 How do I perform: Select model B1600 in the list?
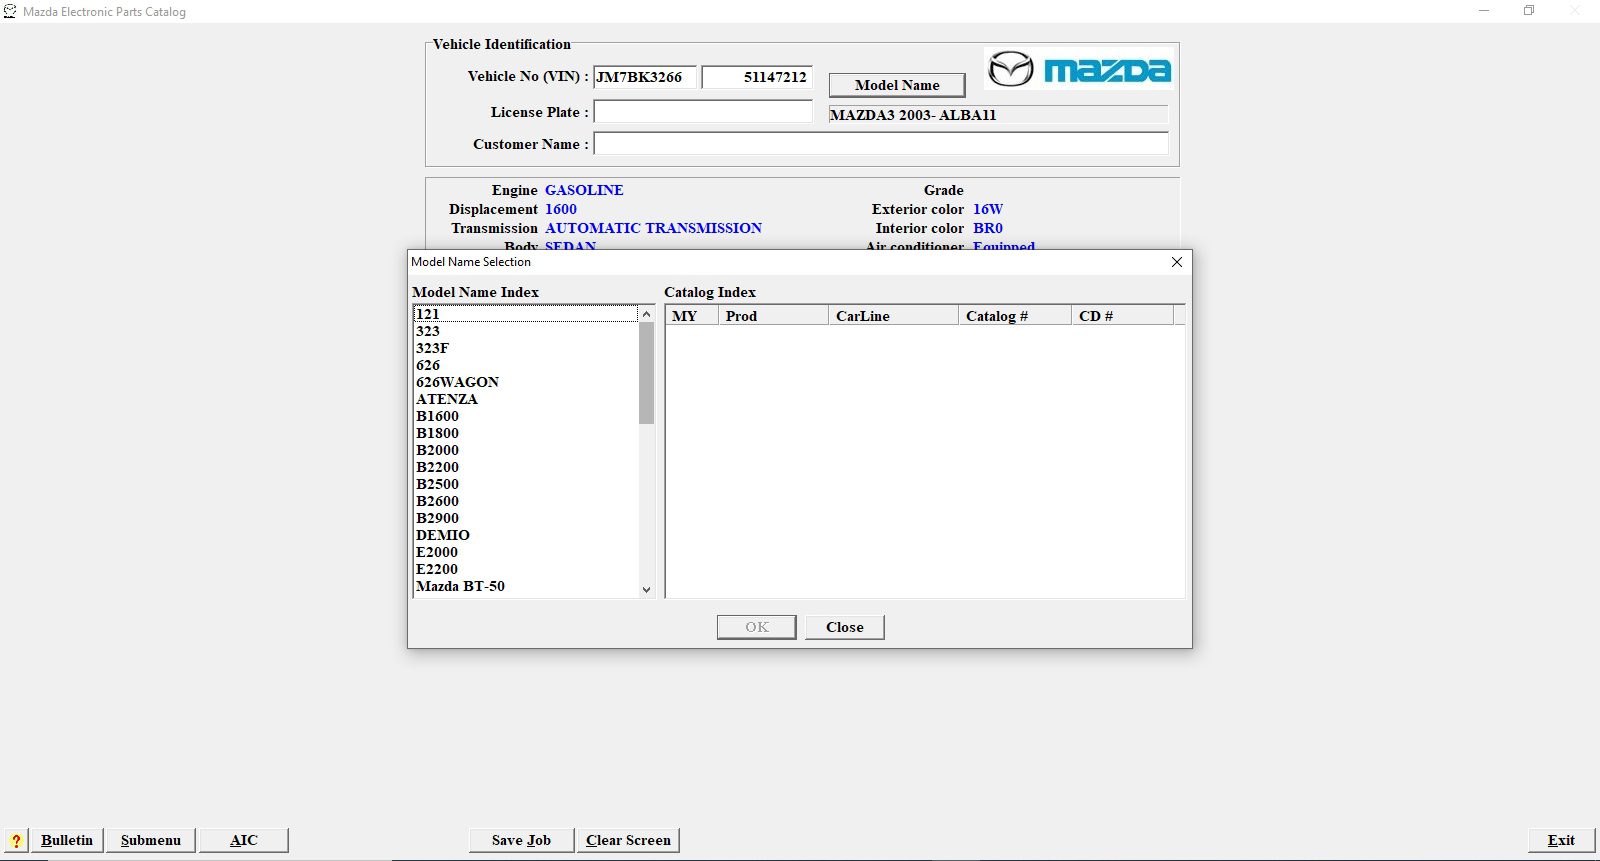(525, 416)
